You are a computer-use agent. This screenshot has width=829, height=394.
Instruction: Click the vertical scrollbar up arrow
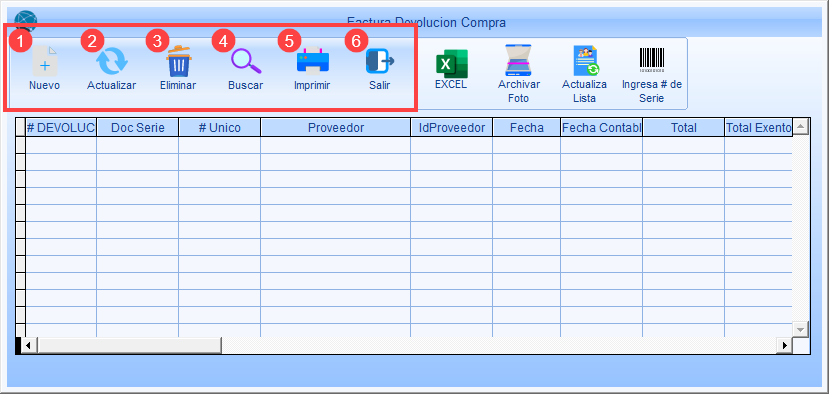tap(800, 126)
